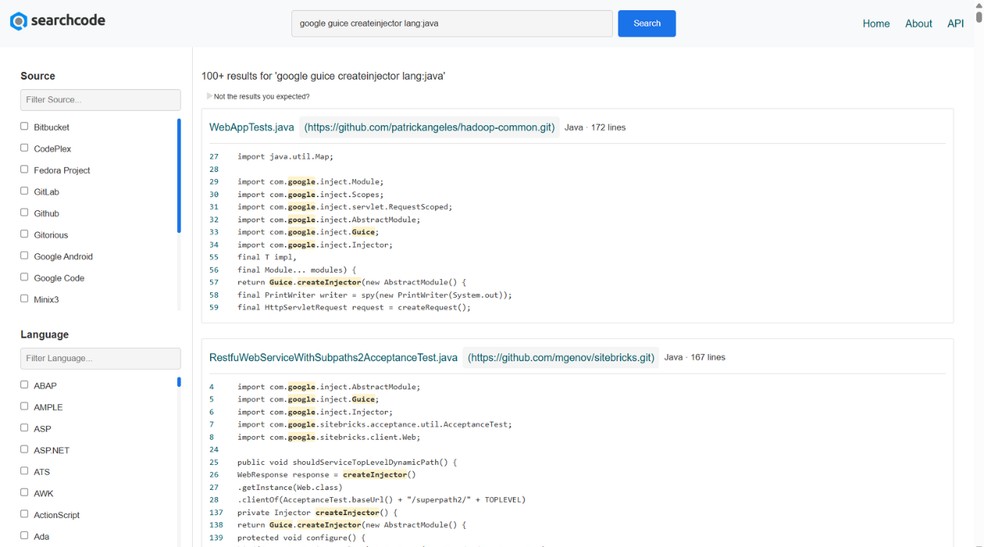Screen dimensions: 984x547
Task: Check the Fedora Project source checkbox
Action: point(24,169)
